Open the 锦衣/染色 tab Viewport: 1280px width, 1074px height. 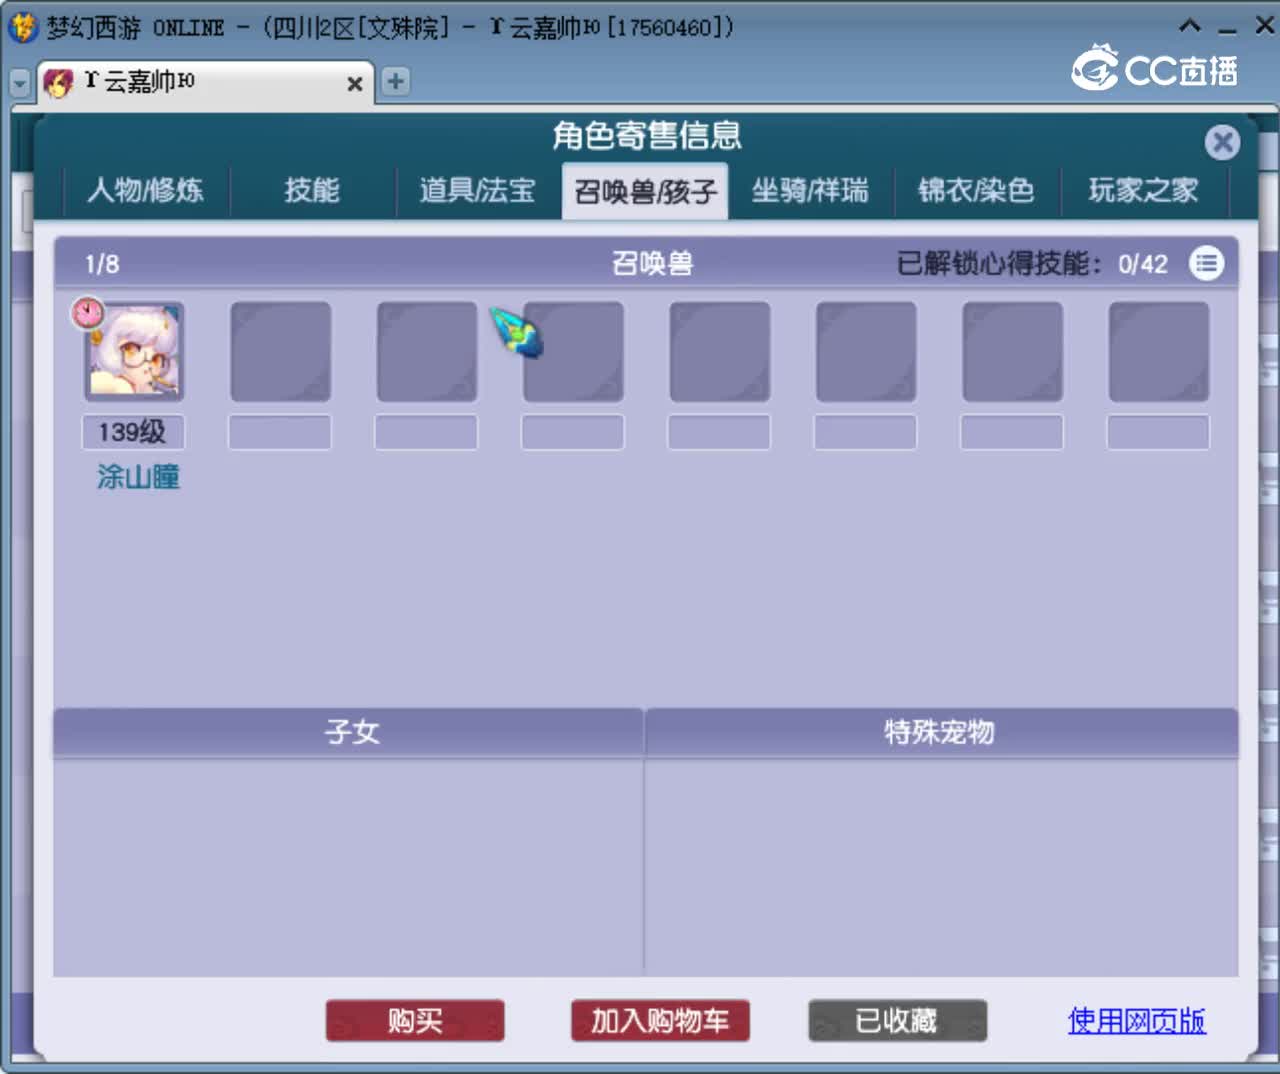pyautogui.click(x=976, y=190)
